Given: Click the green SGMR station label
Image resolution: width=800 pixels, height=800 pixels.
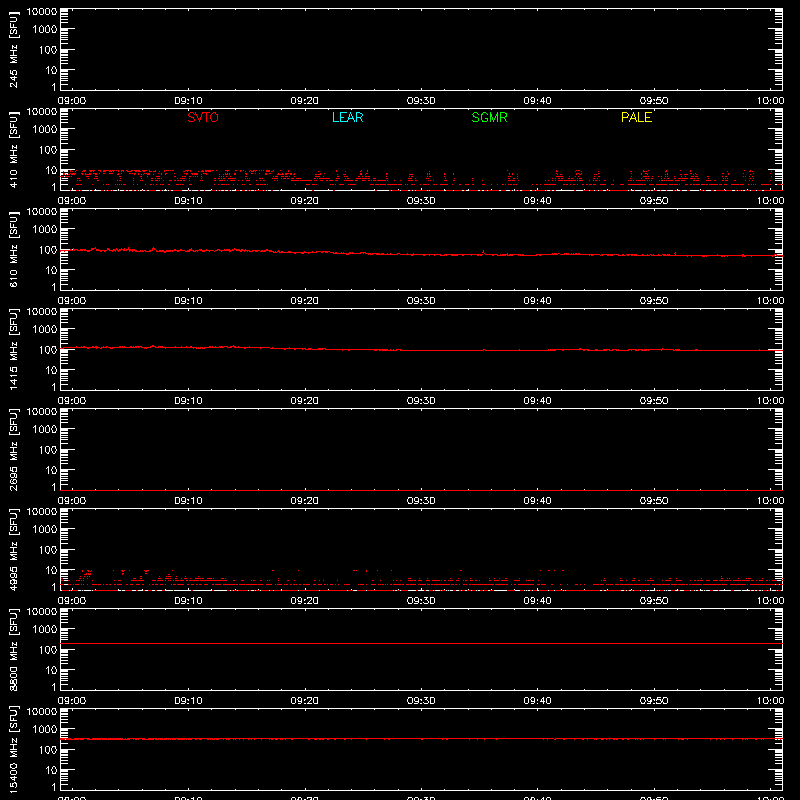Looking at the screenshot, I should pyautogui.click(x=489, y=117).
